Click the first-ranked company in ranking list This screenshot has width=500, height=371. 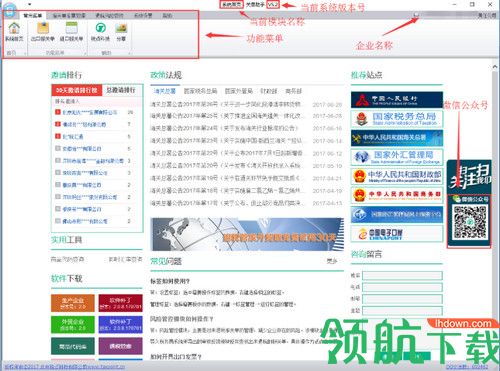click(90, 112)
